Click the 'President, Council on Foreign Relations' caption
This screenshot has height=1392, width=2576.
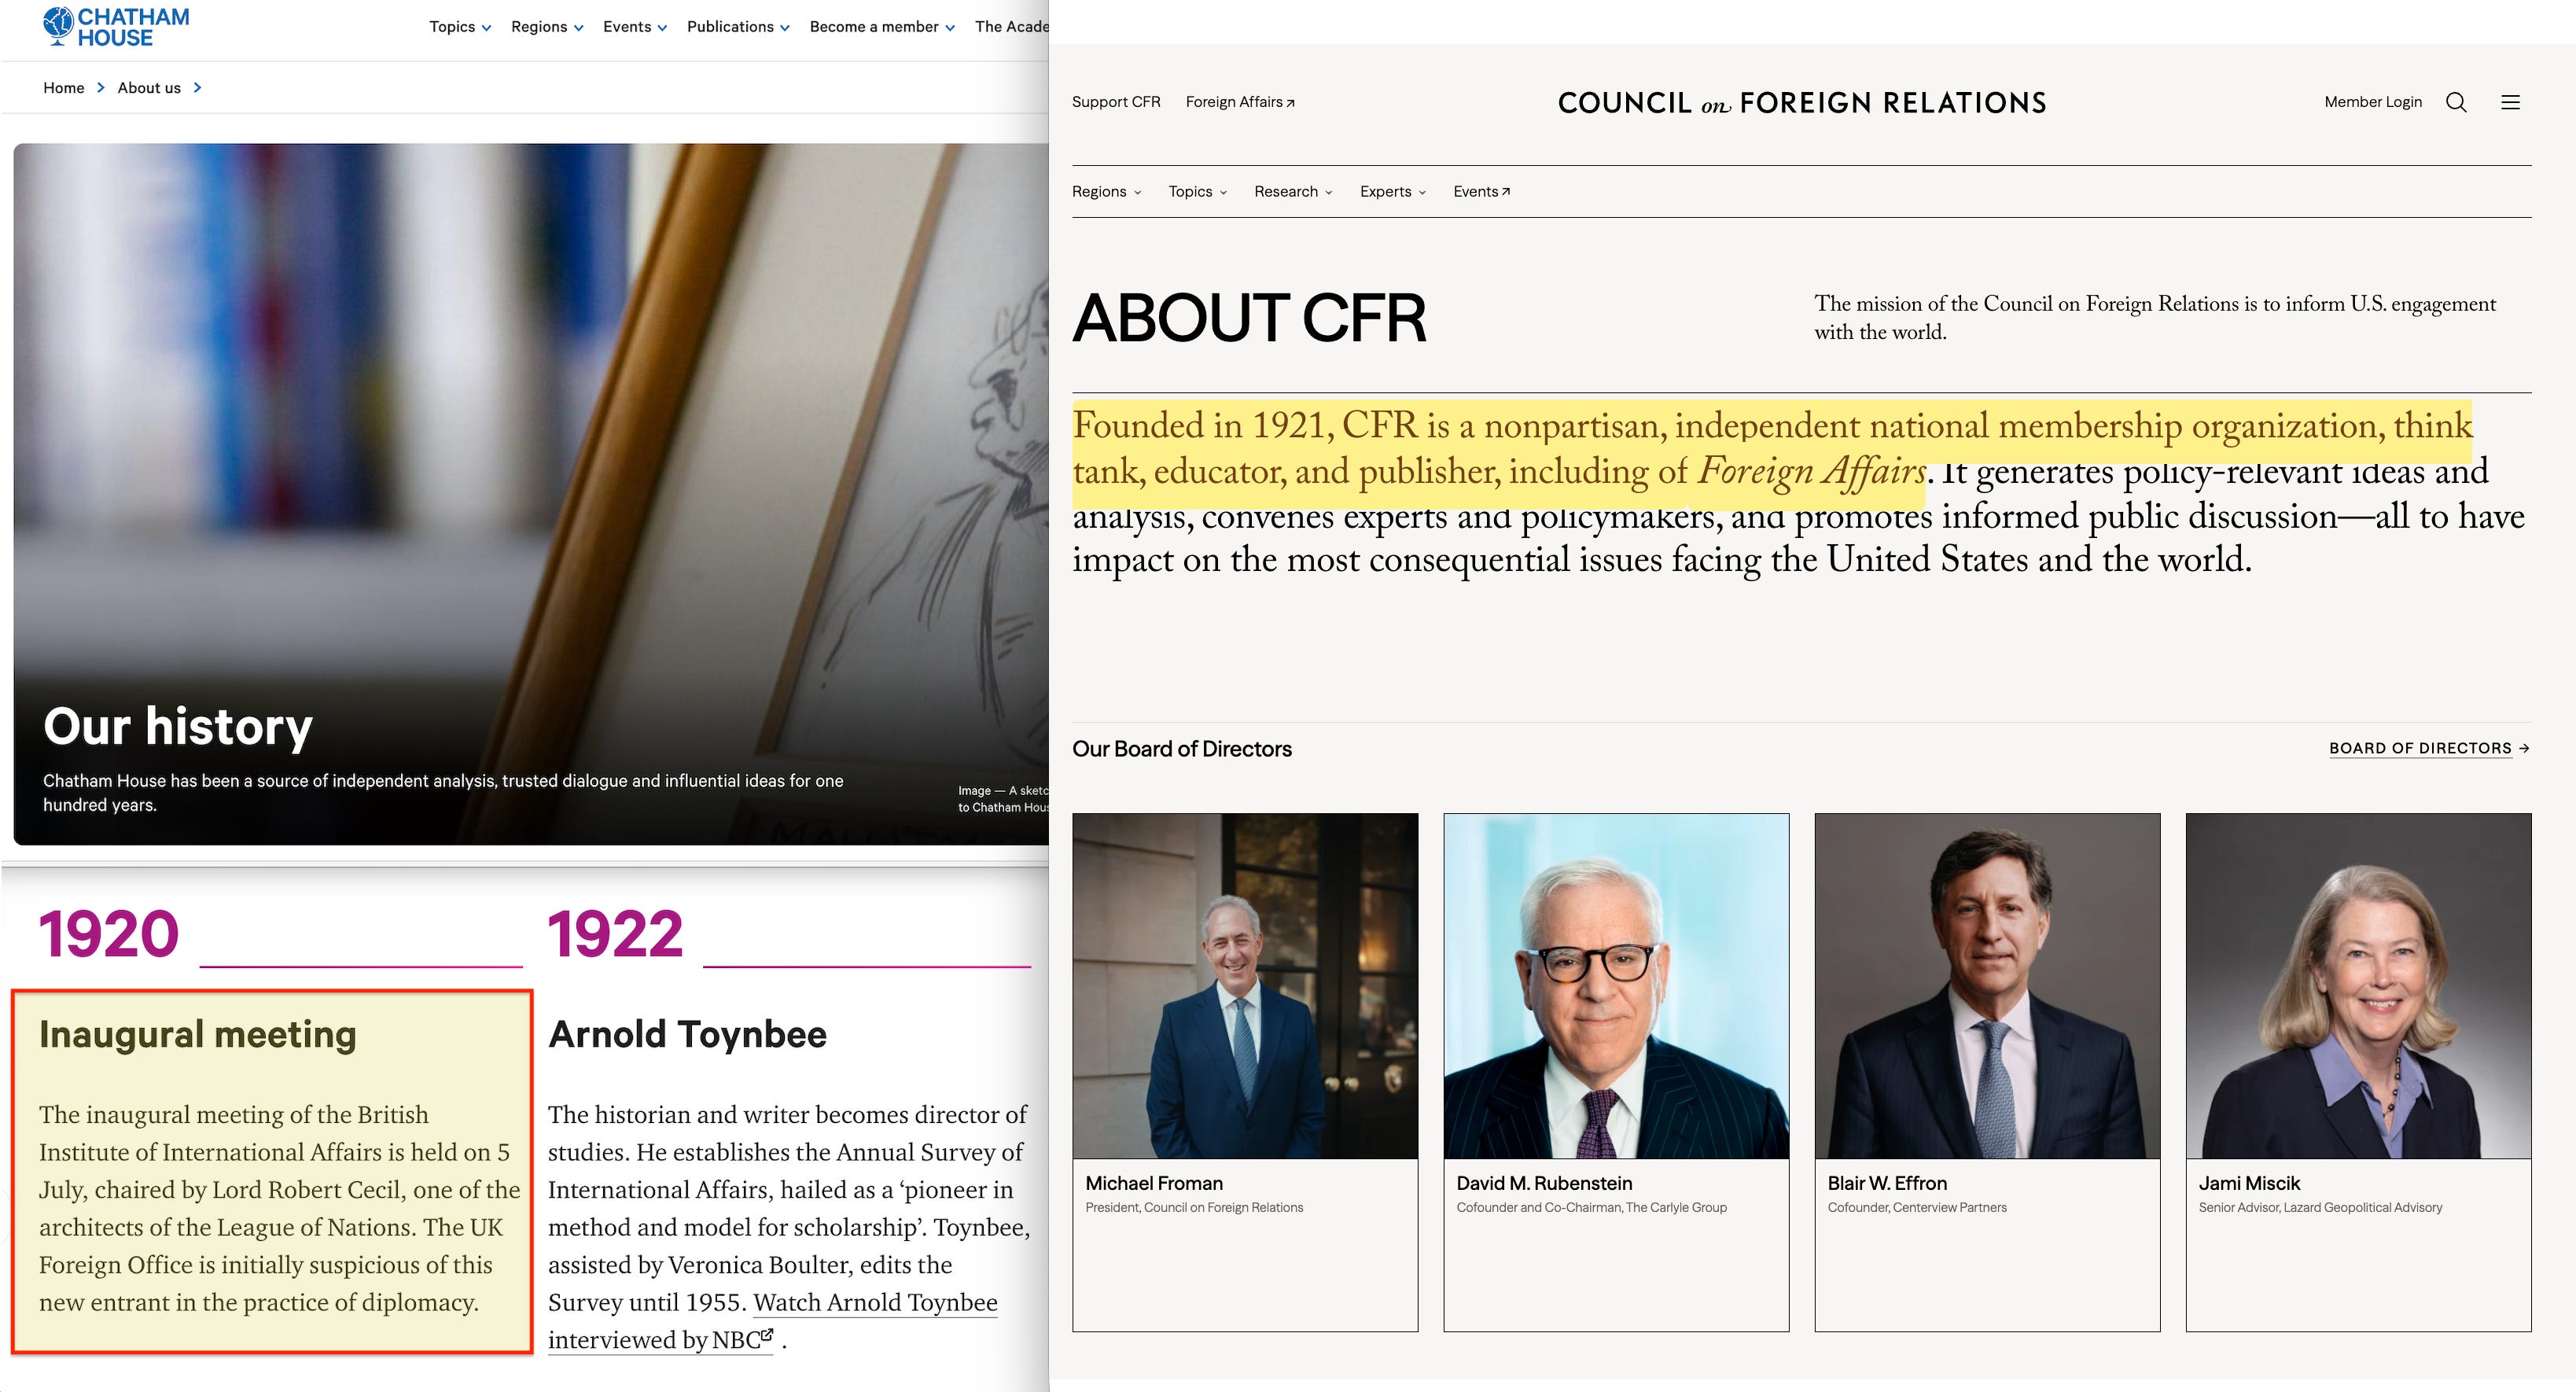(x=1194, y=1207)
